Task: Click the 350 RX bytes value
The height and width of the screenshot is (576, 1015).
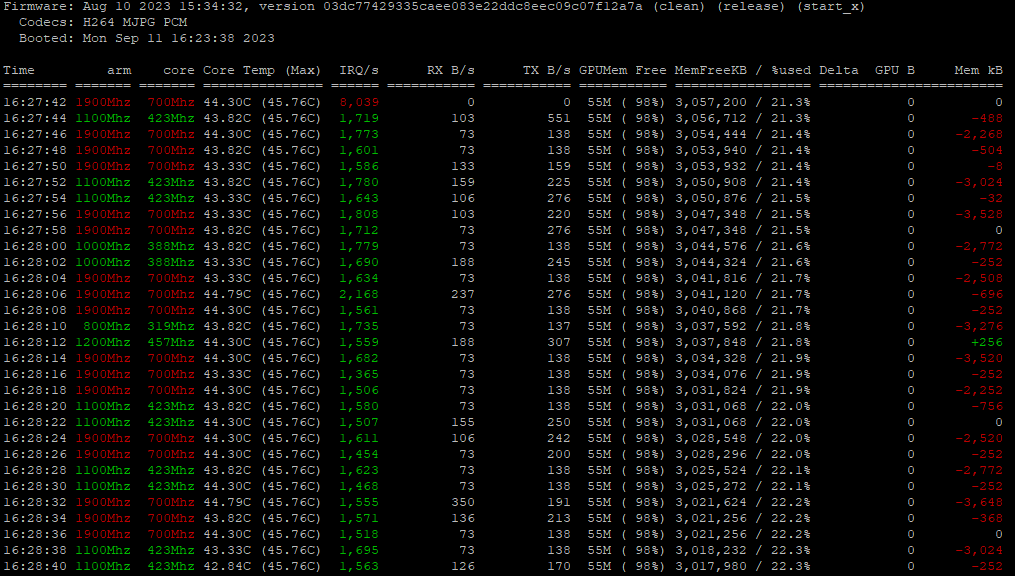Action: [x=462, y=503]
